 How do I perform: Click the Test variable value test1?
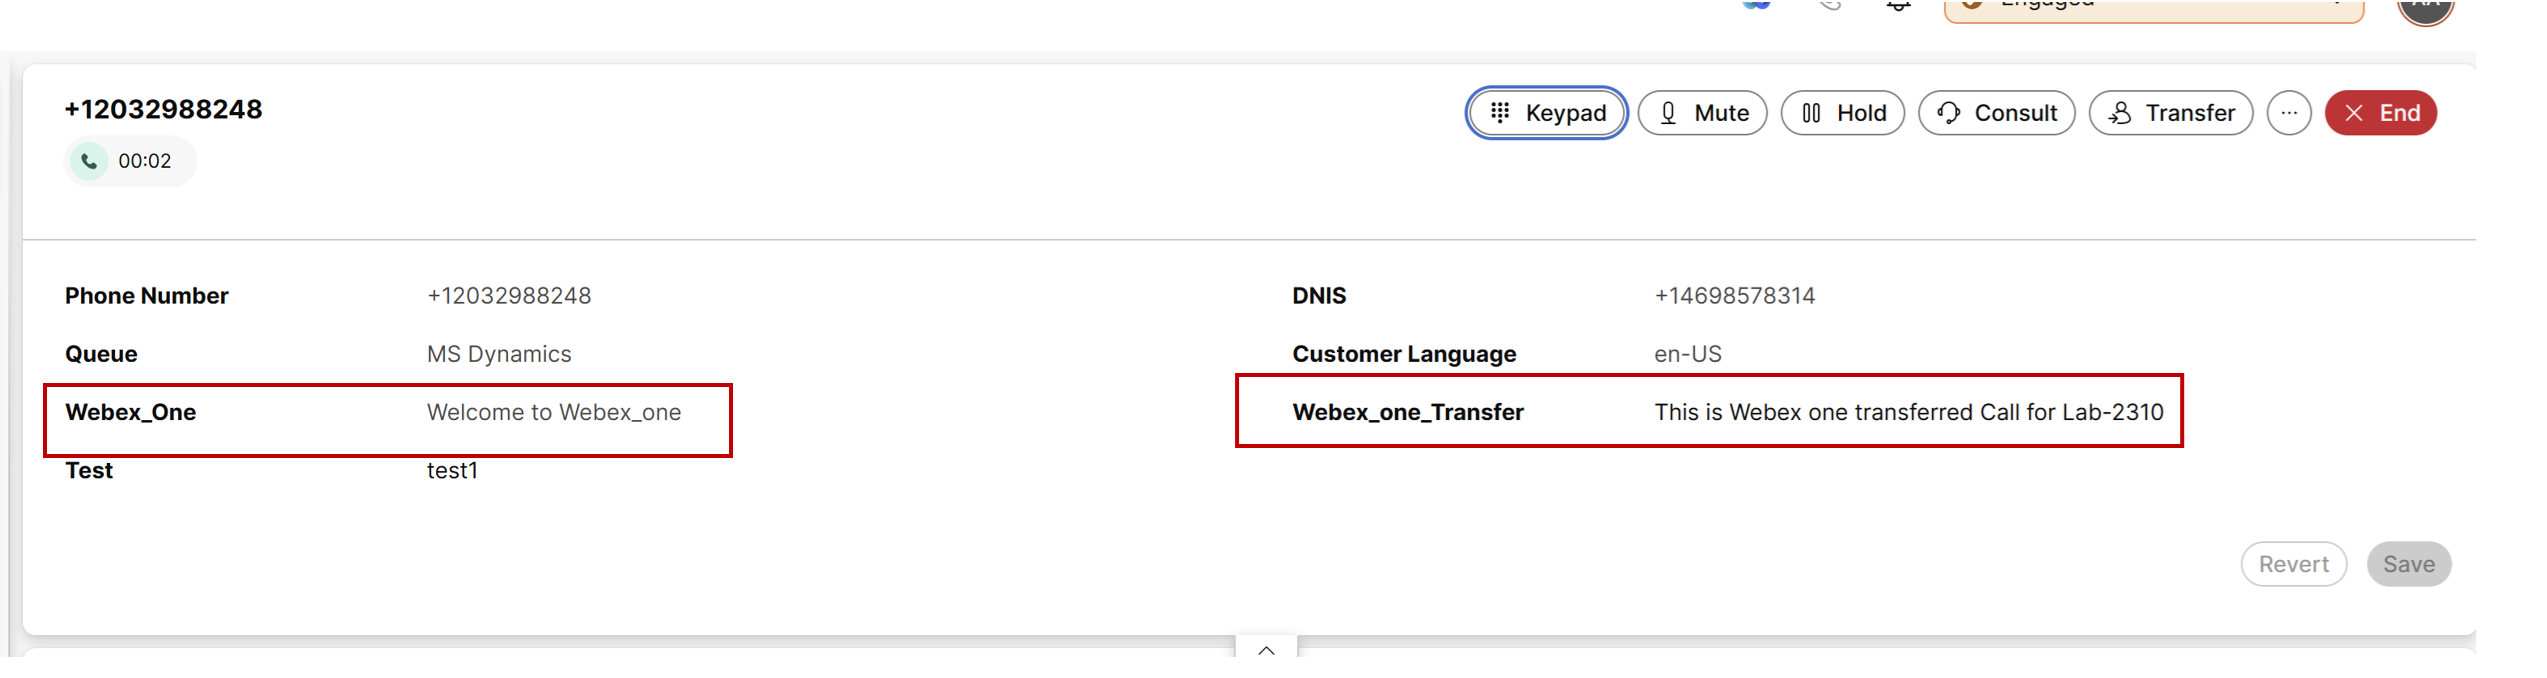point(452,471)
